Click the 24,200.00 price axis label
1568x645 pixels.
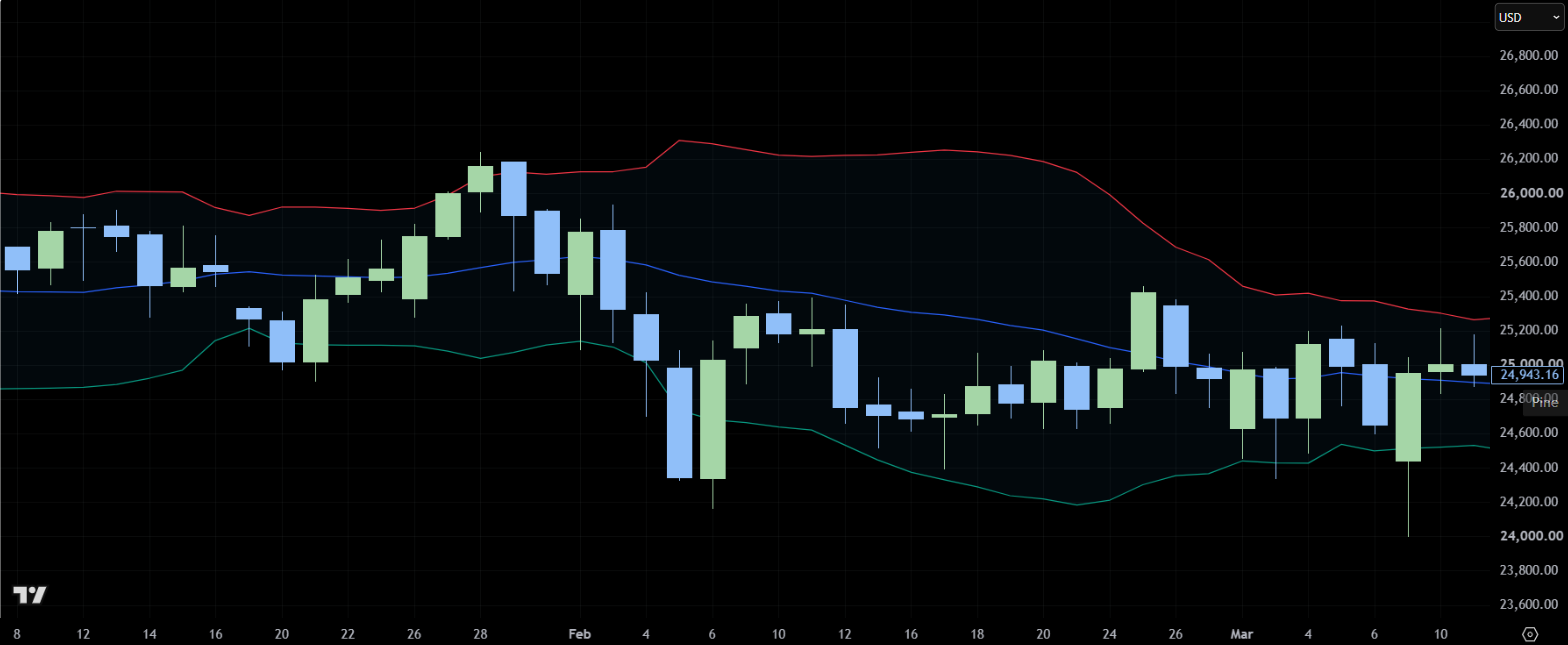(x=1530, y=502)
